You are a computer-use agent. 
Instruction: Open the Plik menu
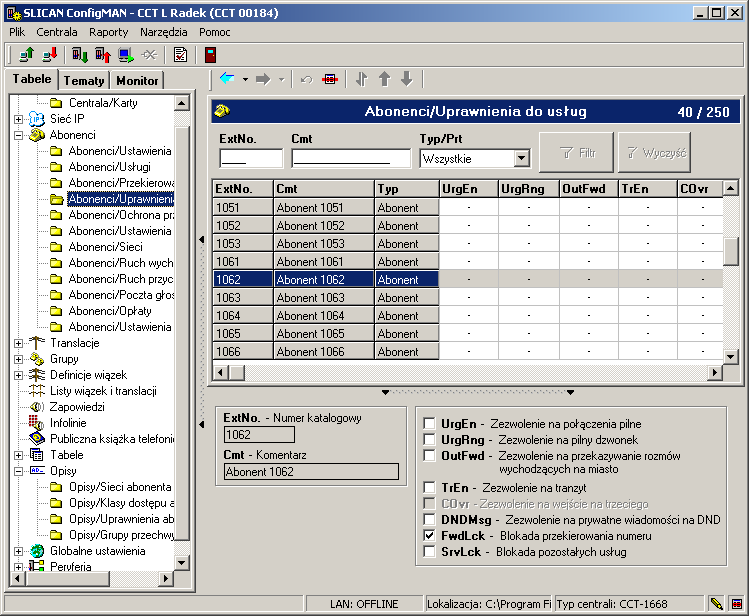tap(17, 32)
